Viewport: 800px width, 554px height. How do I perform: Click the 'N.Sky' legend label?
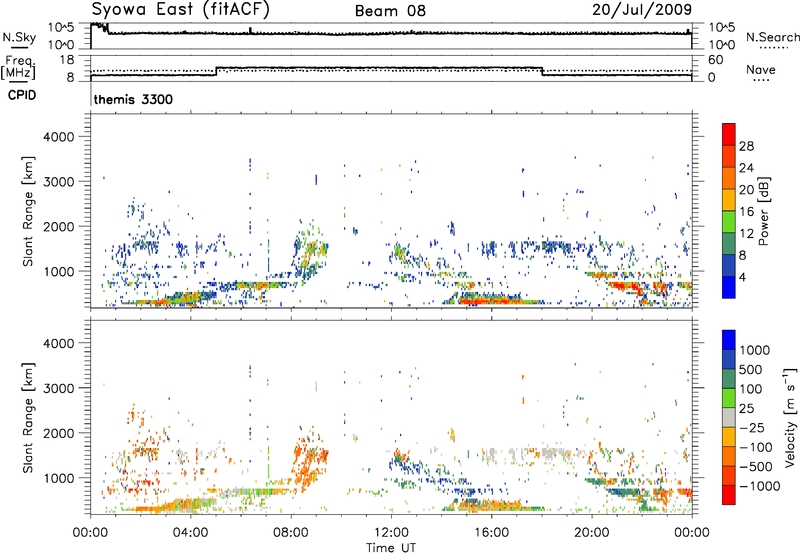19,38
